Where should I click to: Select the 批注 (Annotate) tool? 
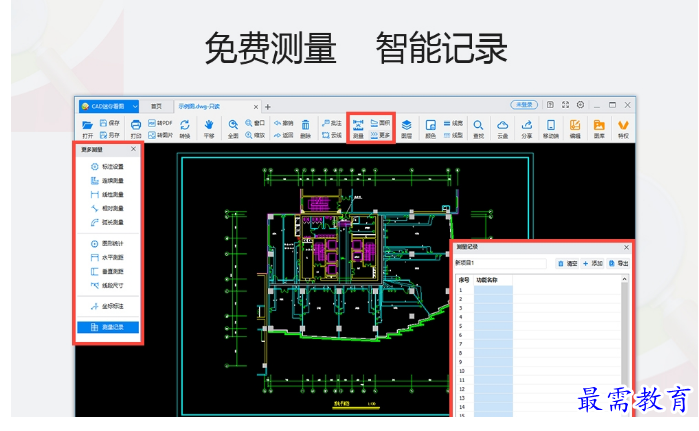click(332, 123)
